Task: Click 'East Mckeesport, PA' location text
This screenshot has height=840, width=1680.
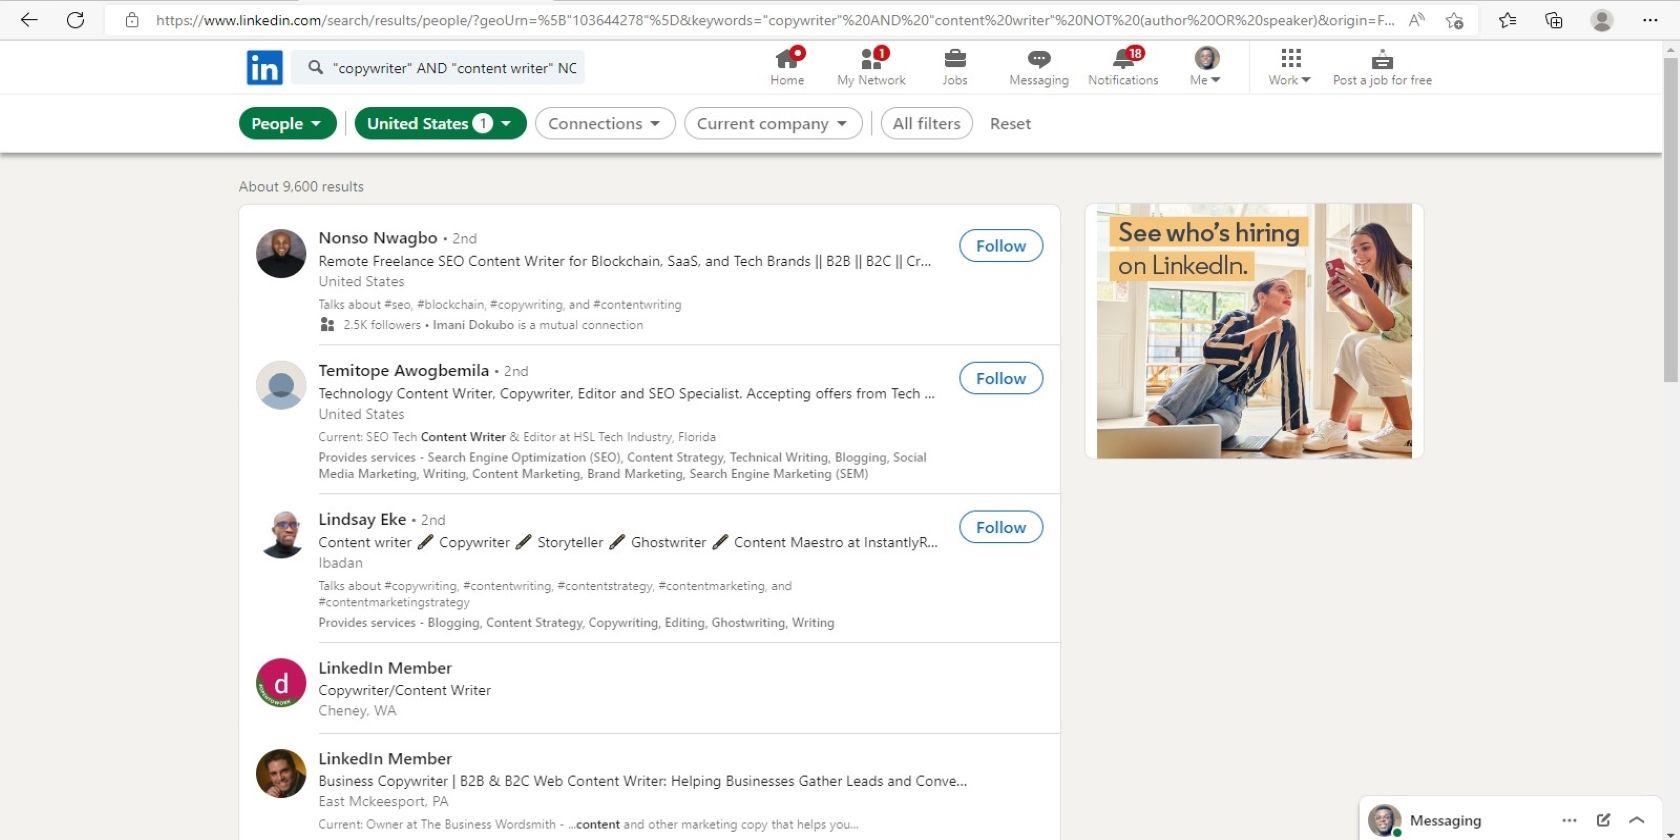Action: 383,802
